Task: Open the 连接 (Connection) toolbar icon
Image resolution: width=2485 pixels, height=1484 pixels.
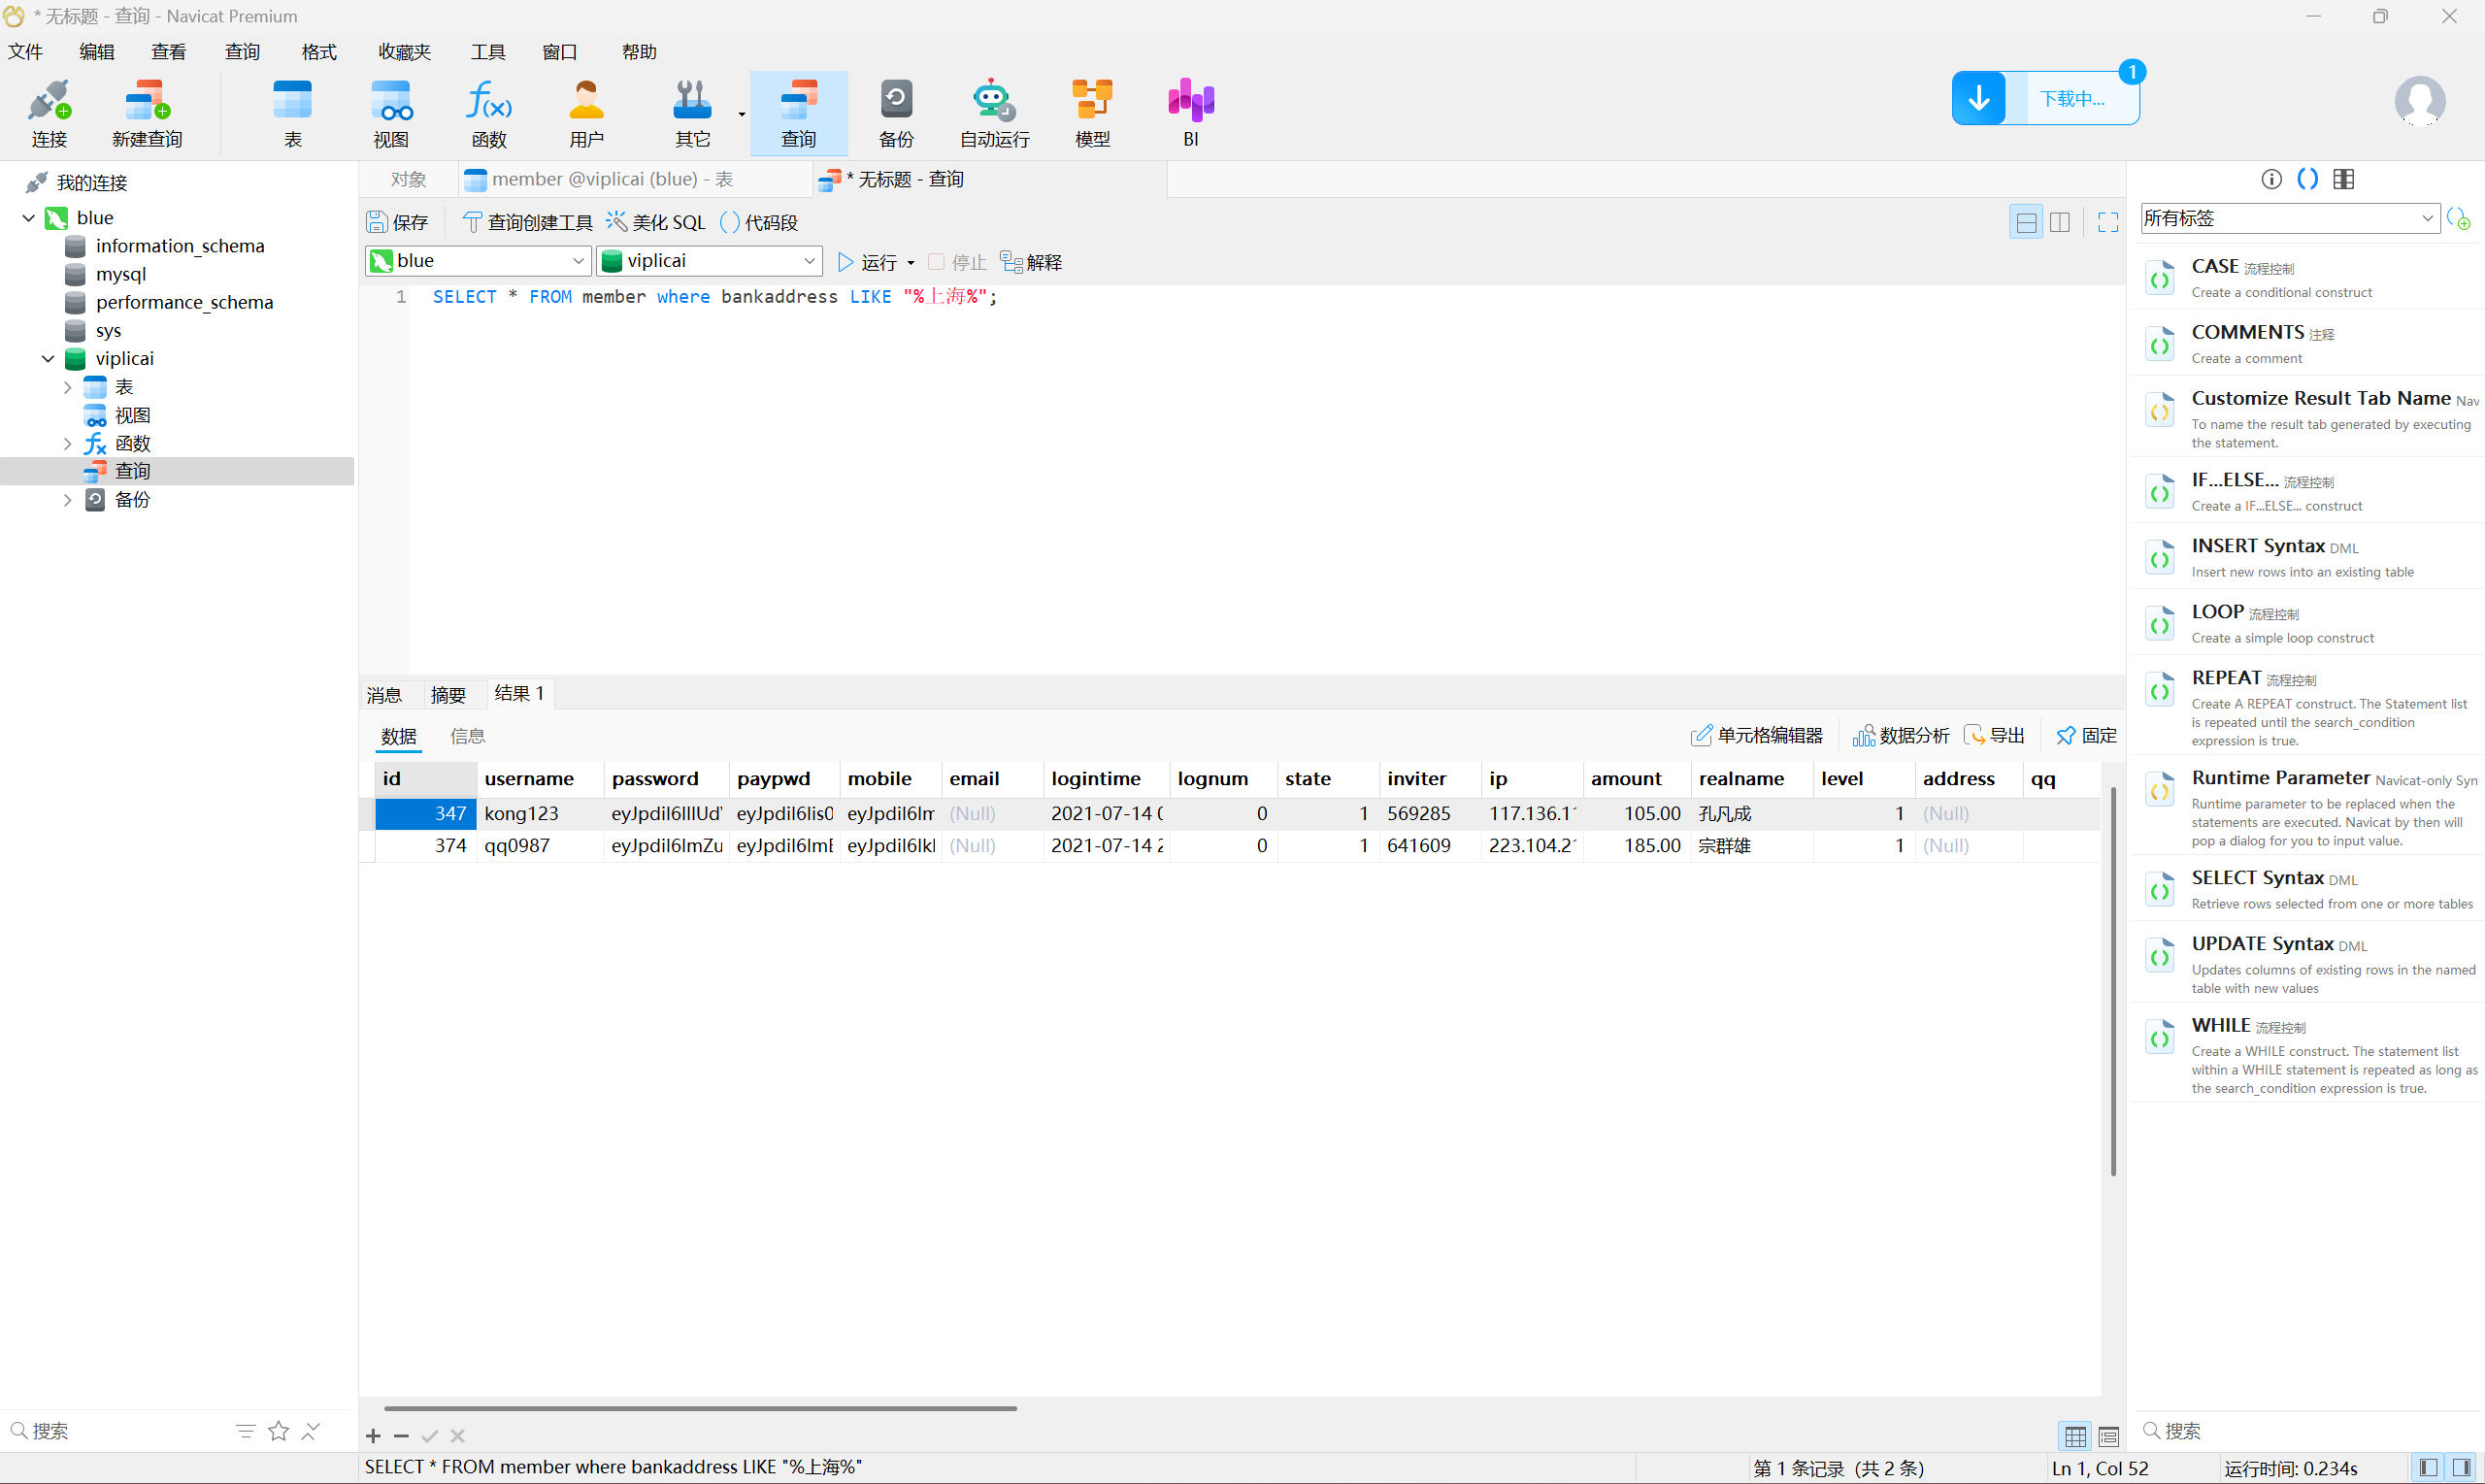Action: click(49, 113)
